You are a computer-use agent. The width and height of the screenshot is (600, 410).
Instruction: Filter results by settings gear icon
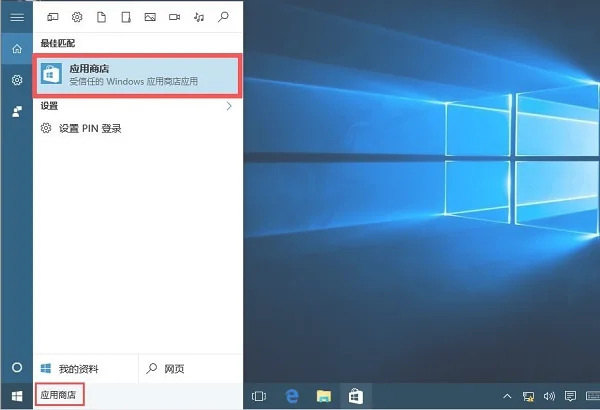[x=77, y=17]
